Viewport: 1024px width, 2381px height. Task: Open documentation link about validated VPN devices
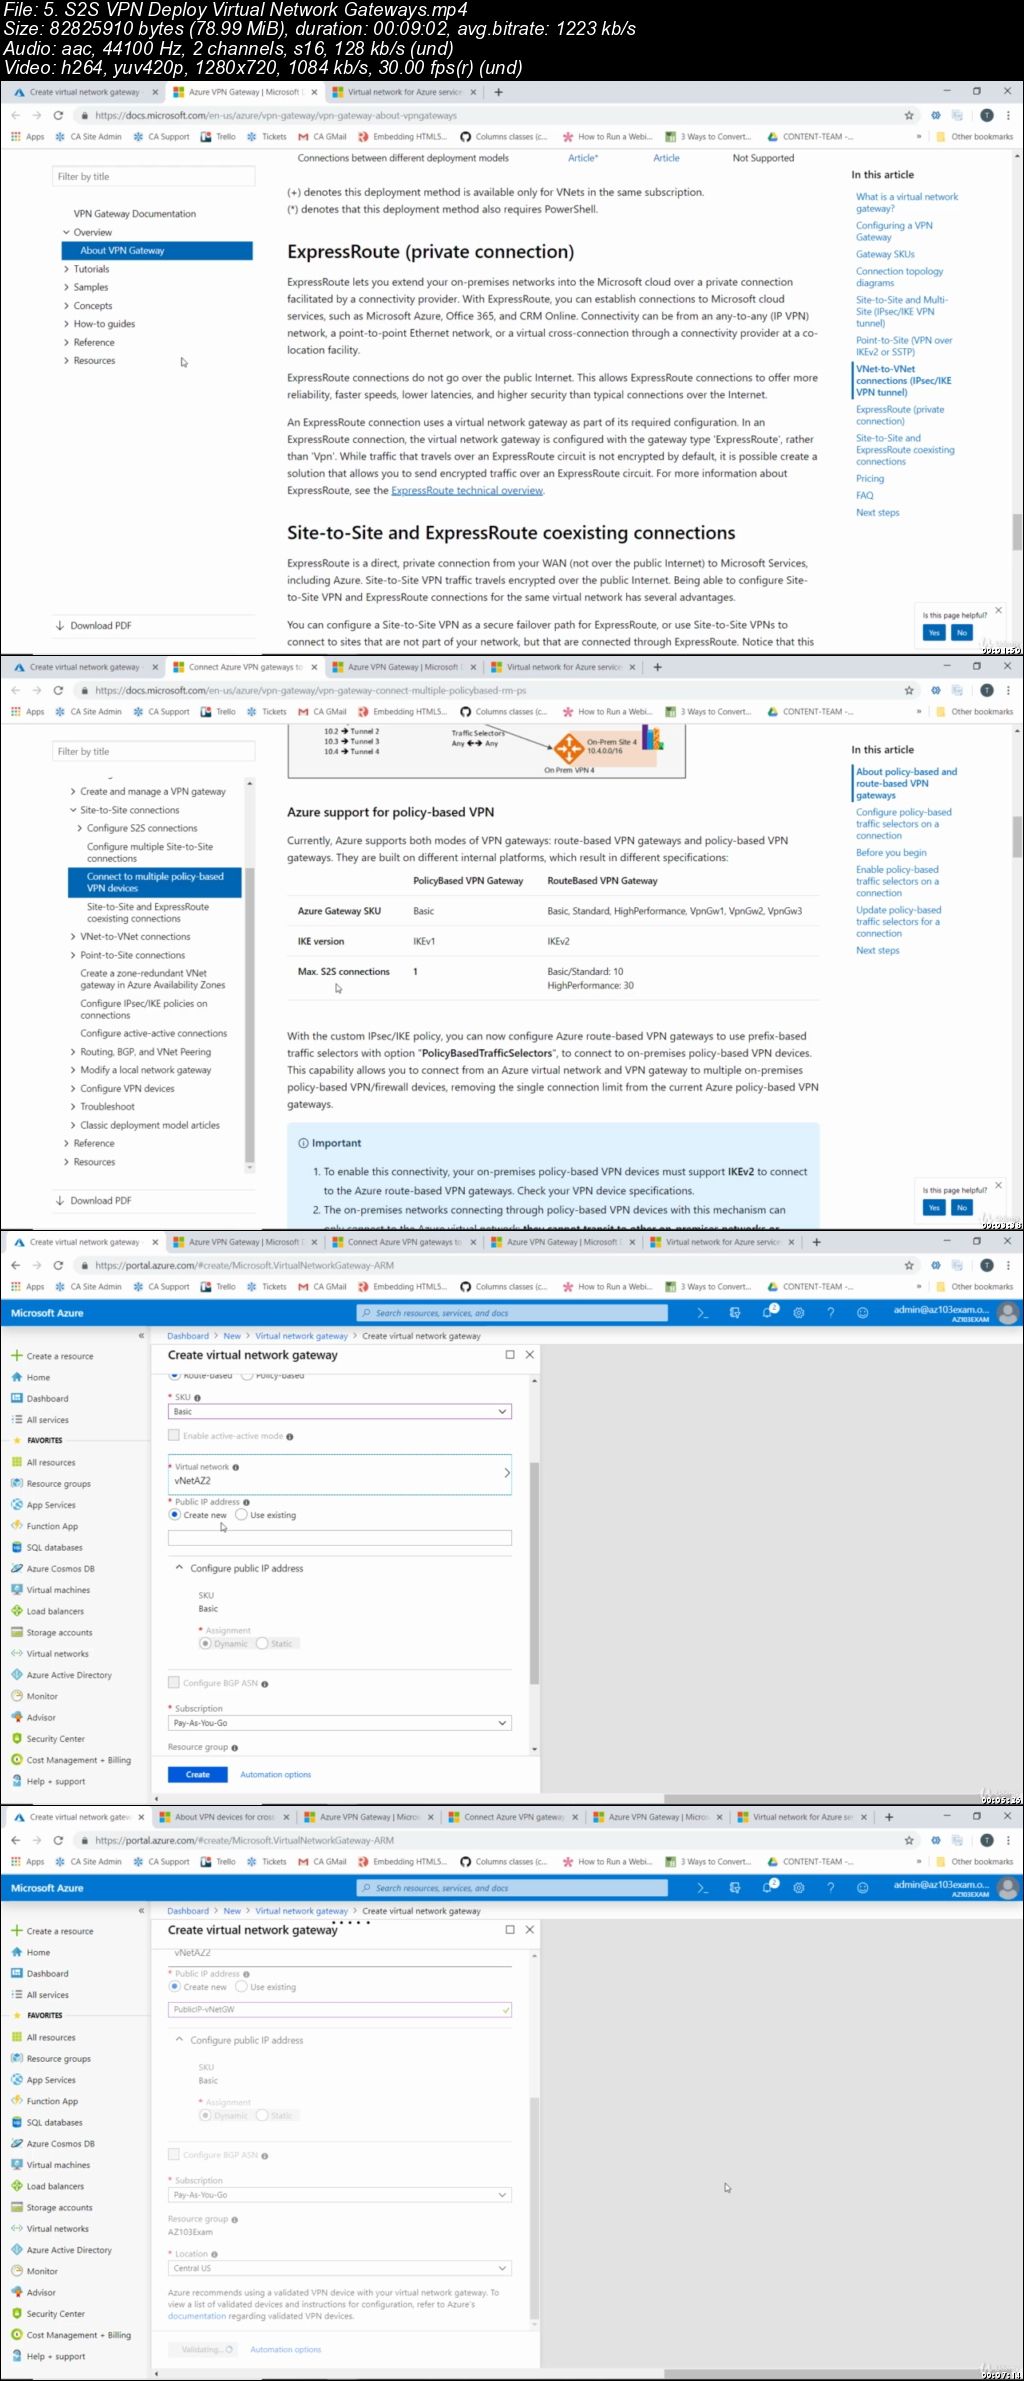[197, 2316]
